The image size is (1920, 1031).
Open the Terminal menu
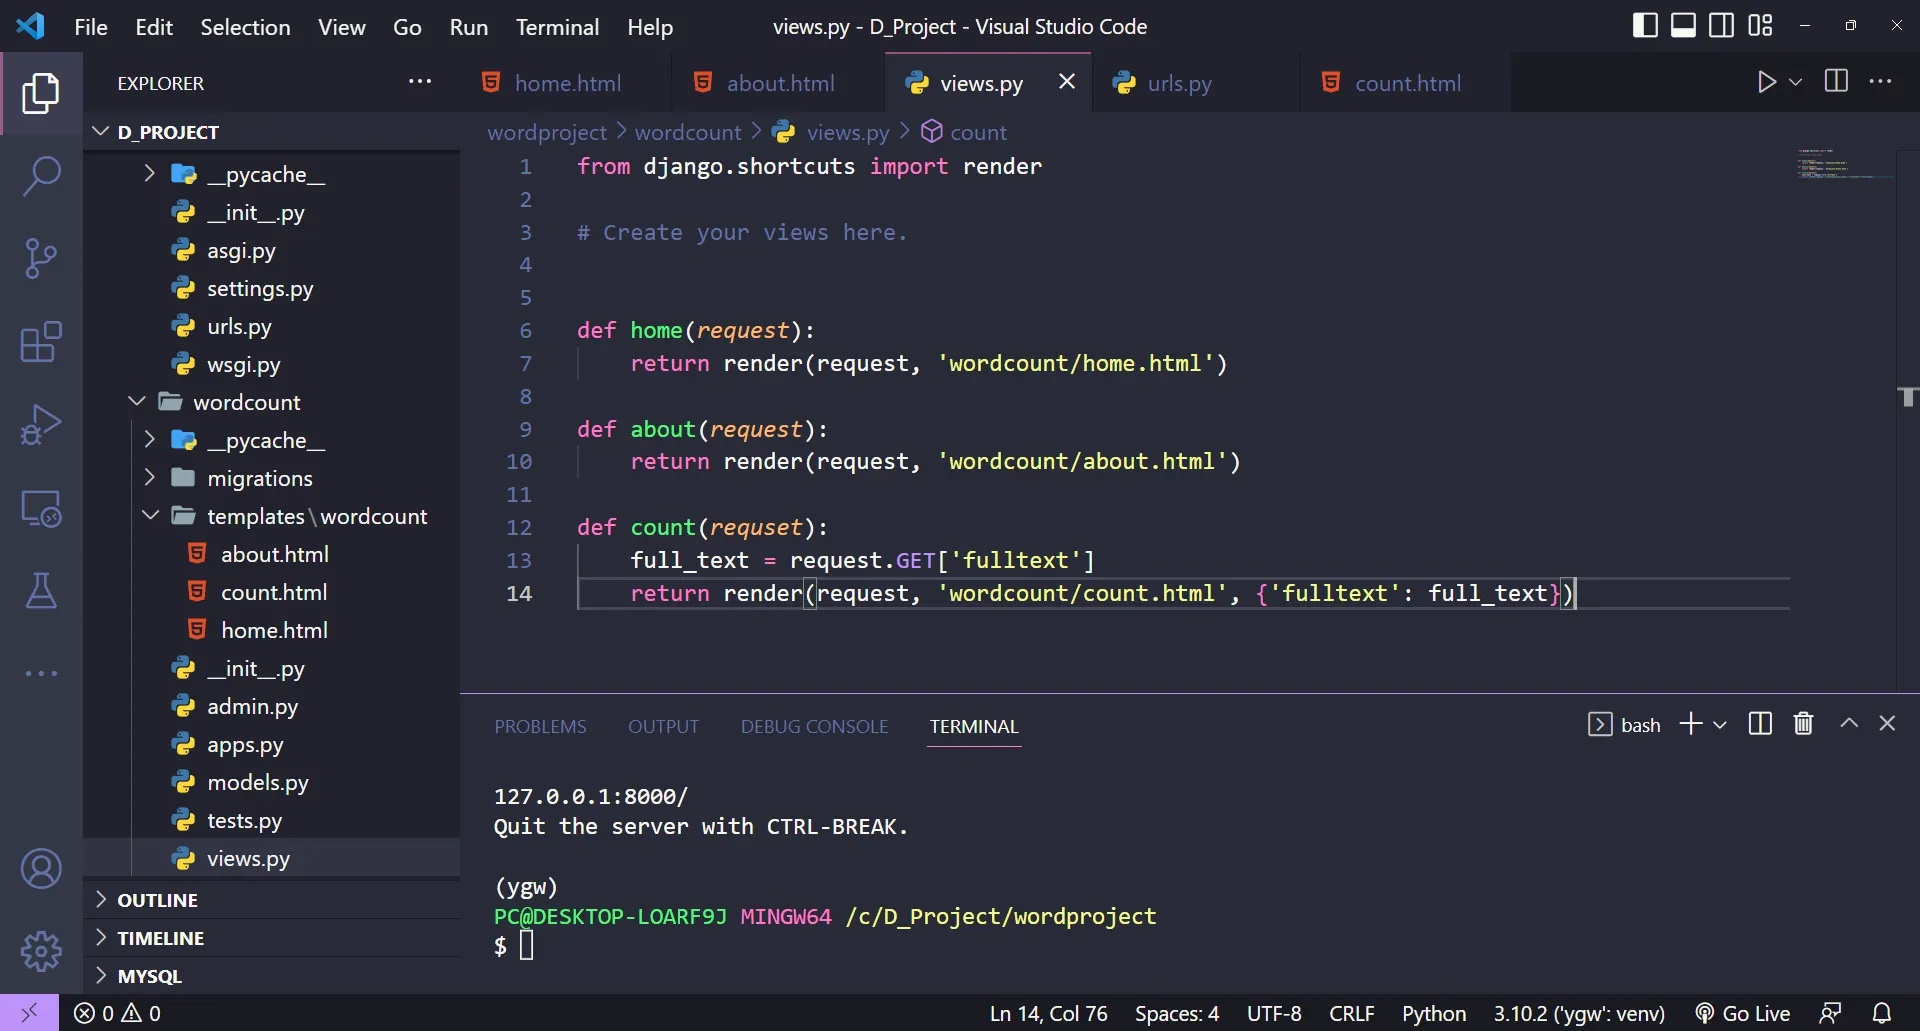tap(557, 27)
